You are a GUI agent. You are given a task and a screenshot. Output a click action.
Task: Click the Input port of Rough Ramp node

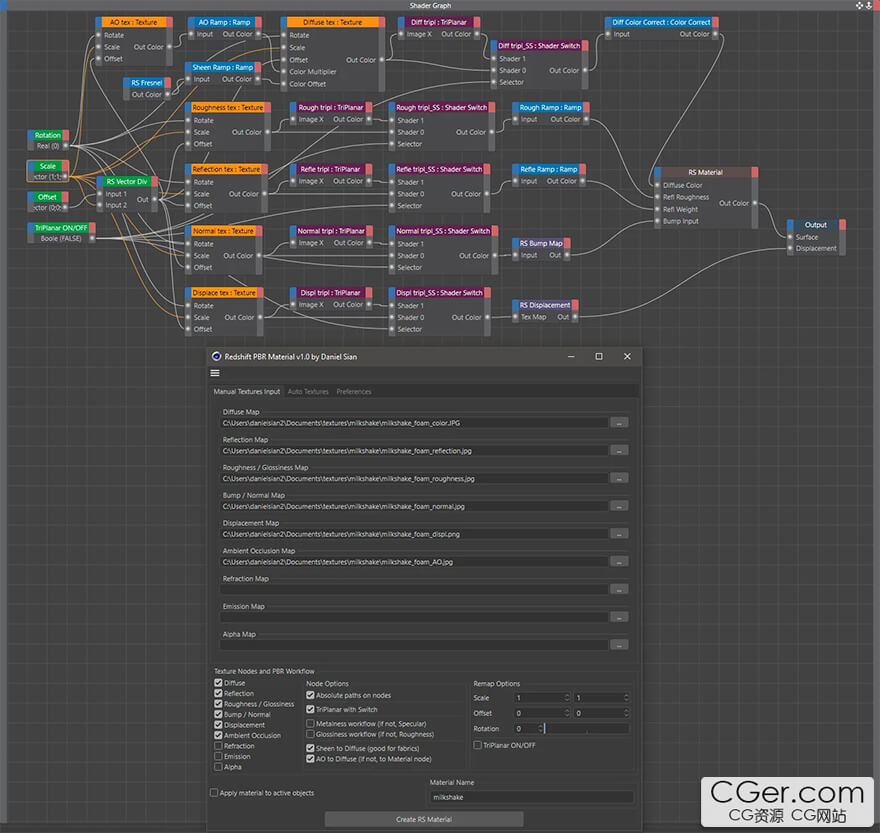click(515, 120)
